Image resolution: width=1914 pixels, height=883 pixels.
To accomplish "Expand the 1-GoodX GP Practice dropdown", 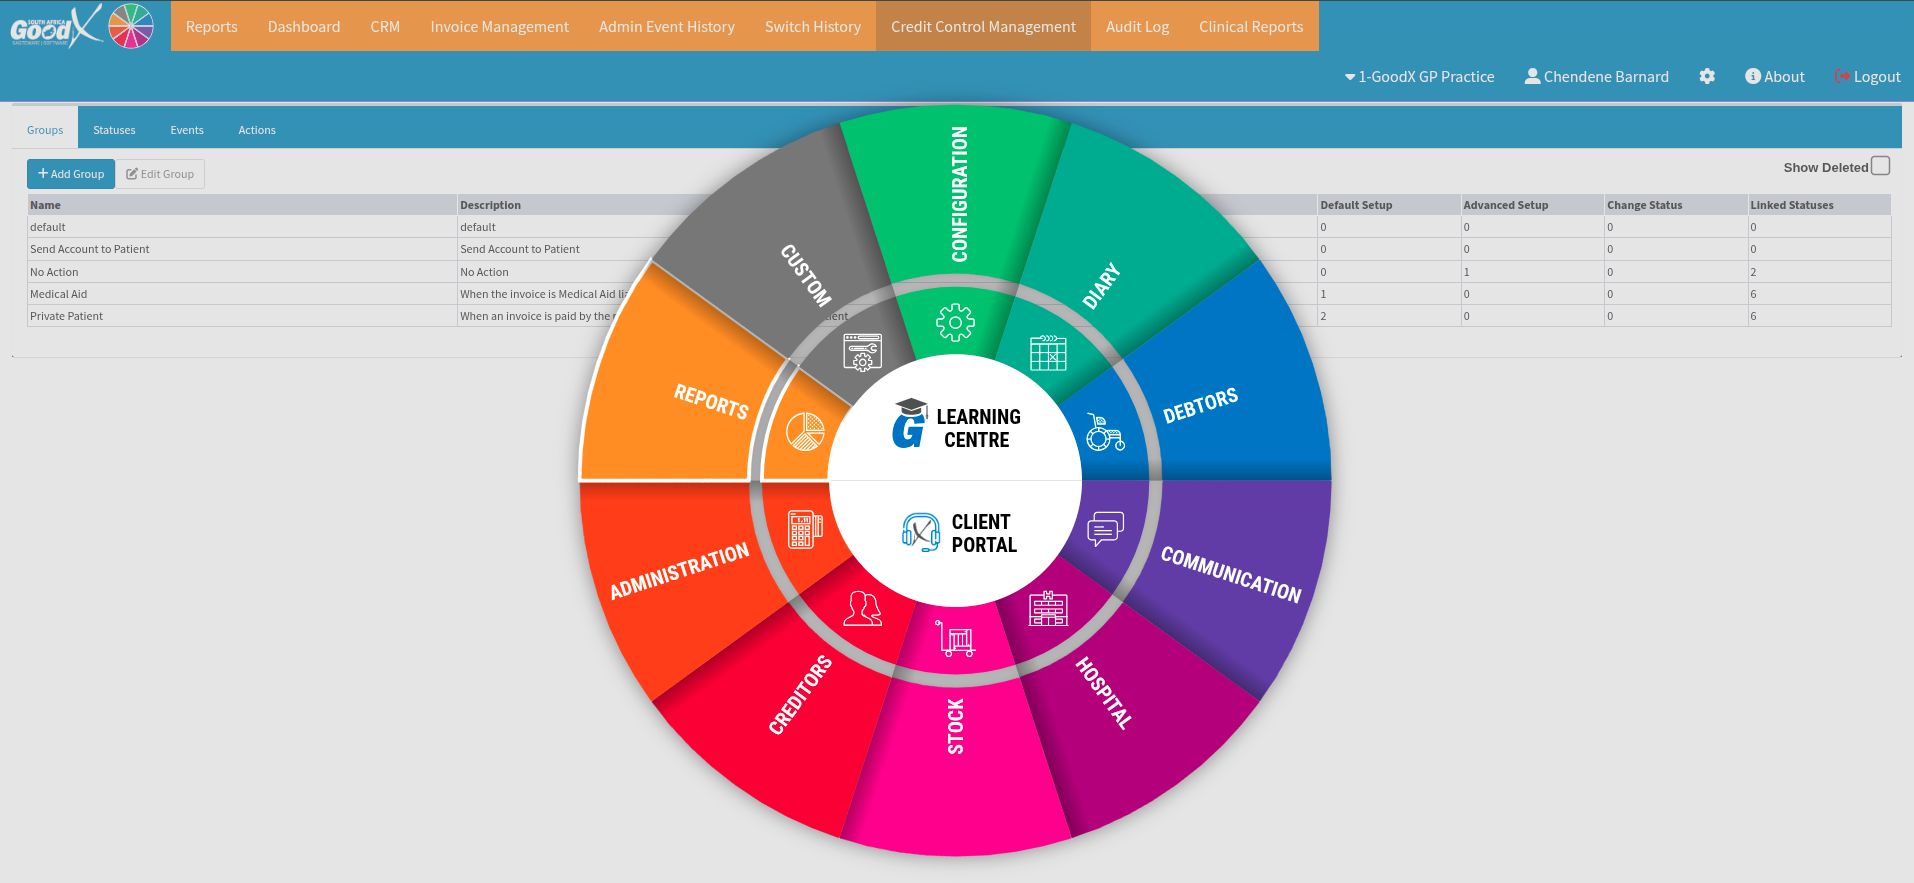I will coord(1419,76).
